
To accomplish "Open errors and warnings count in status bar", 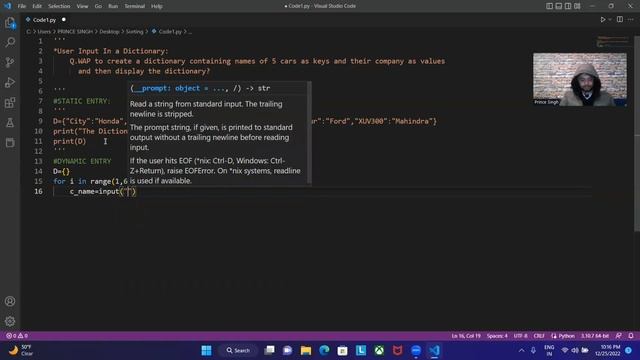I will pyautogui.click(x=17, y=336).
